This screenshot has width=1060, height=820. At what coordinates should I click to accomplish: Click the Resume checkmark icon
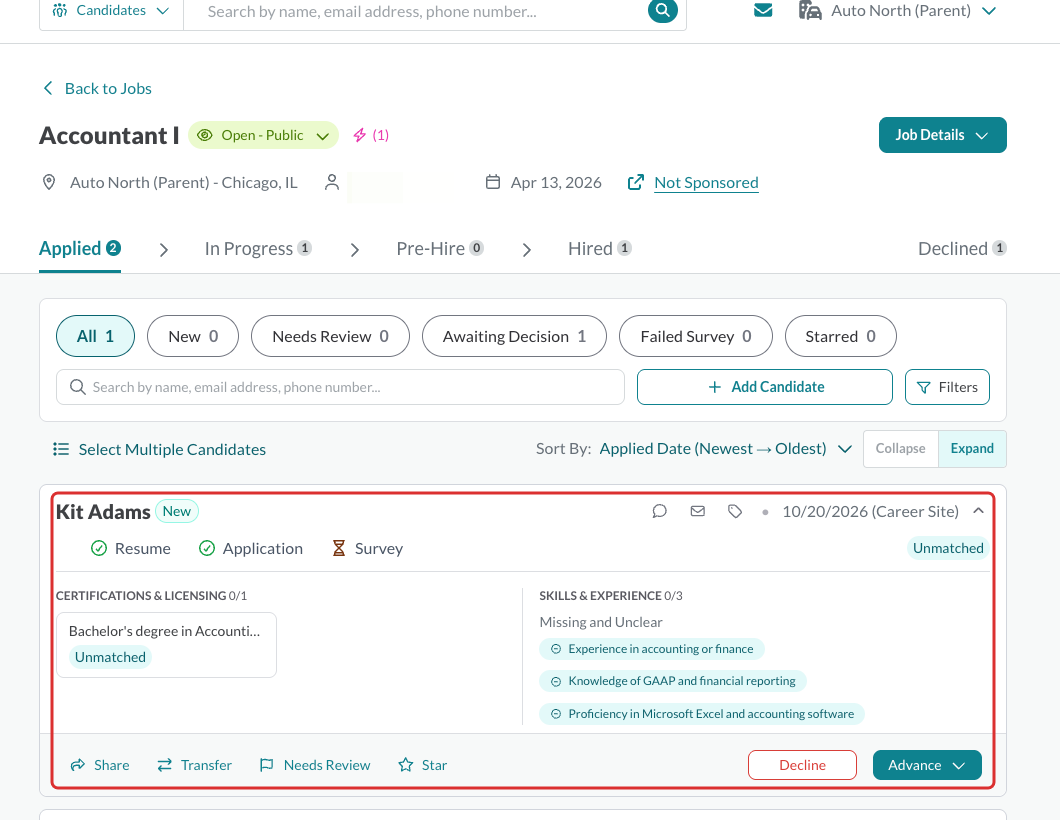pos(99,548)
